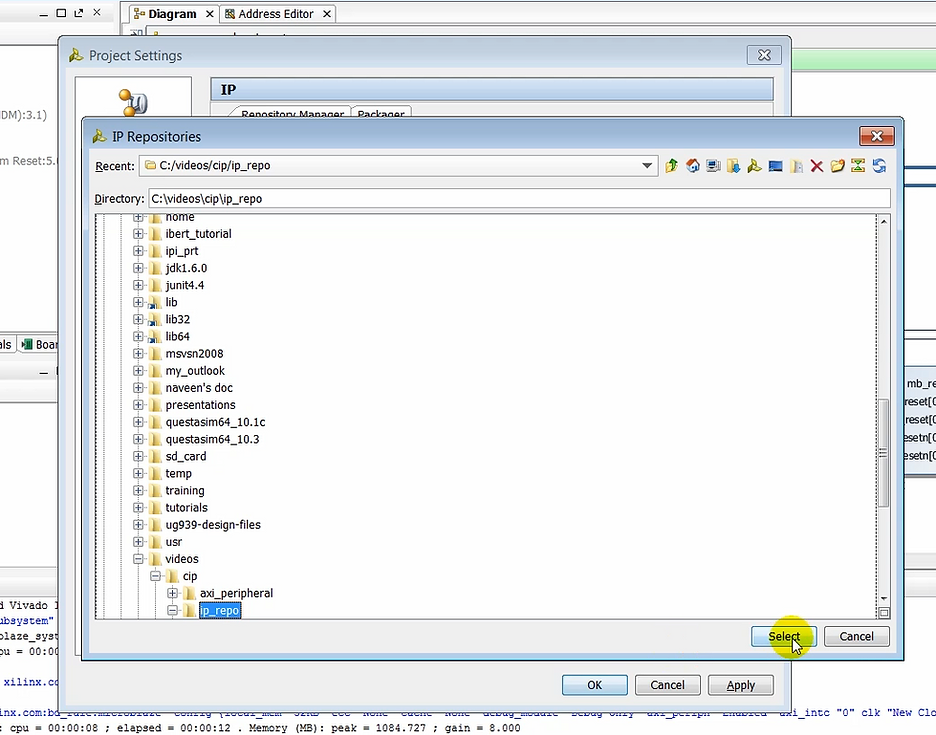The image size is (936, 735).
Task: Open the Packager tab under IP
Action: coord(381,114)
